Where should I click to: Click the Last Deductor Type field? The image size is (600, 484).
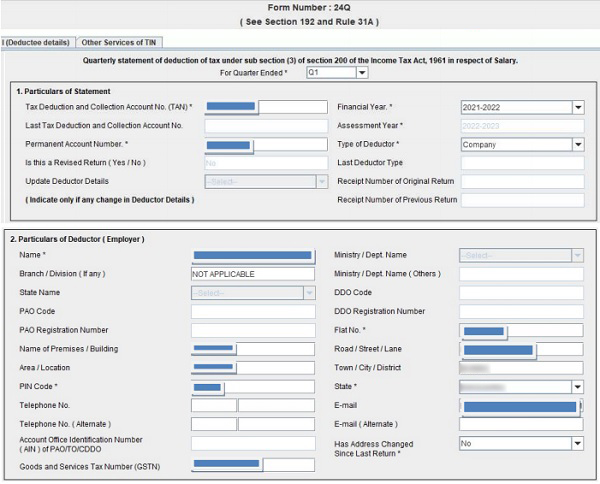coord(521,163)
